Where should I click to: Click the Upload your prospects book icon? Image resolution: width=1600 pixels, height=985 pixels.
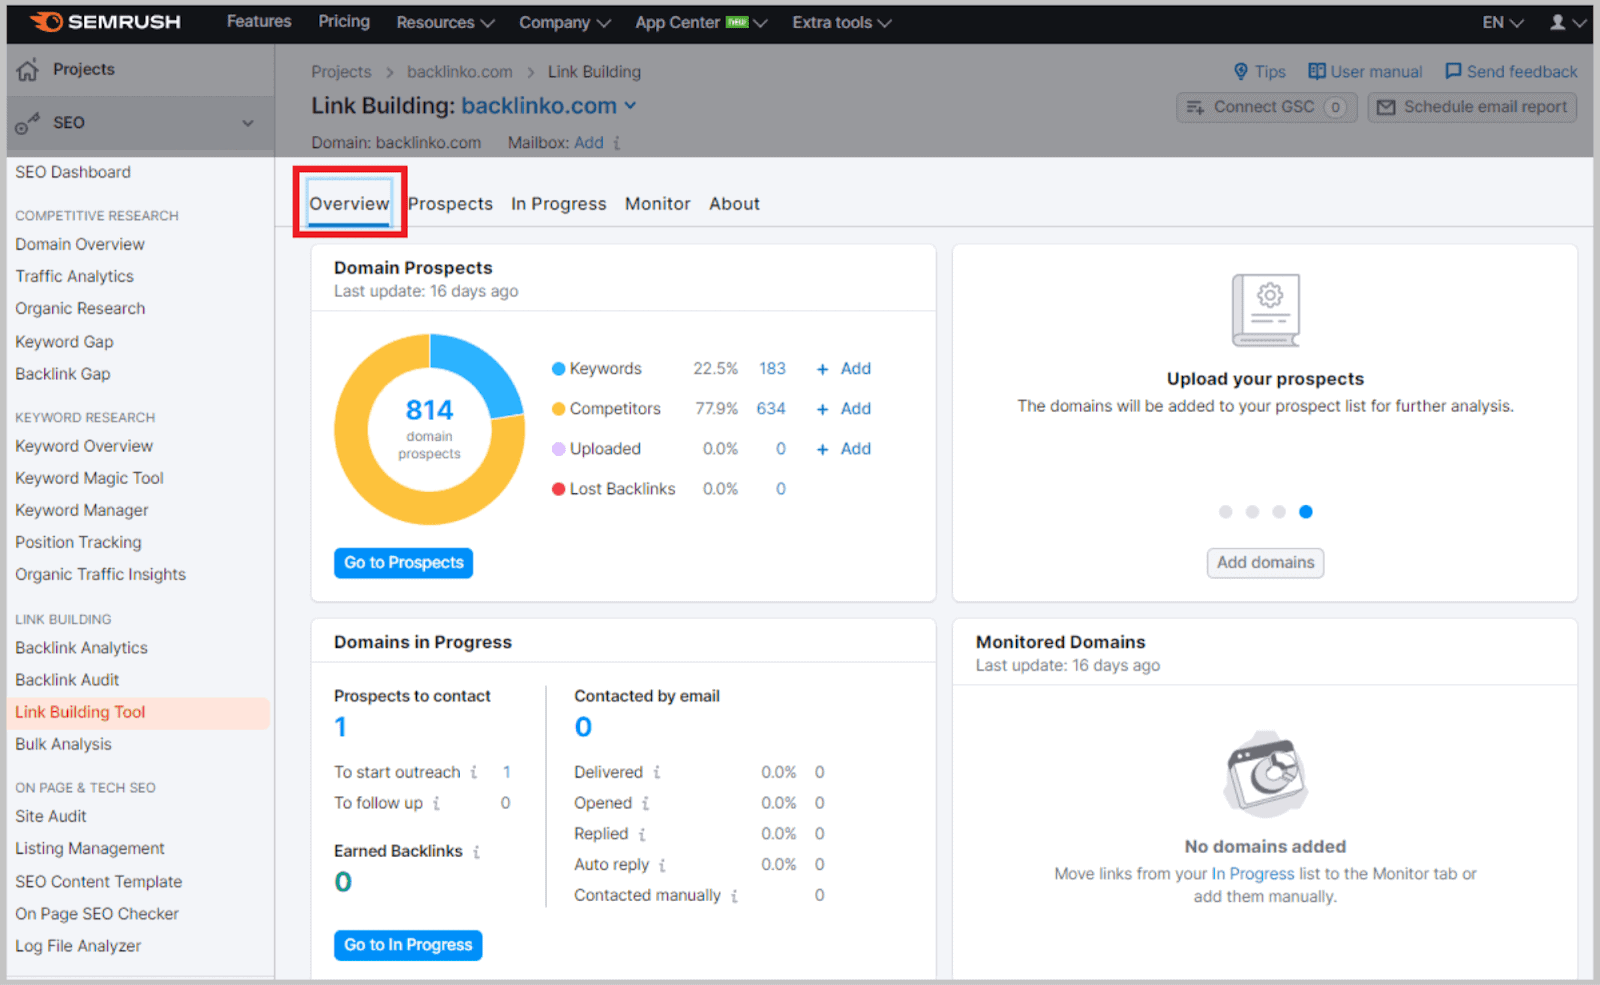coord(1266,310)
